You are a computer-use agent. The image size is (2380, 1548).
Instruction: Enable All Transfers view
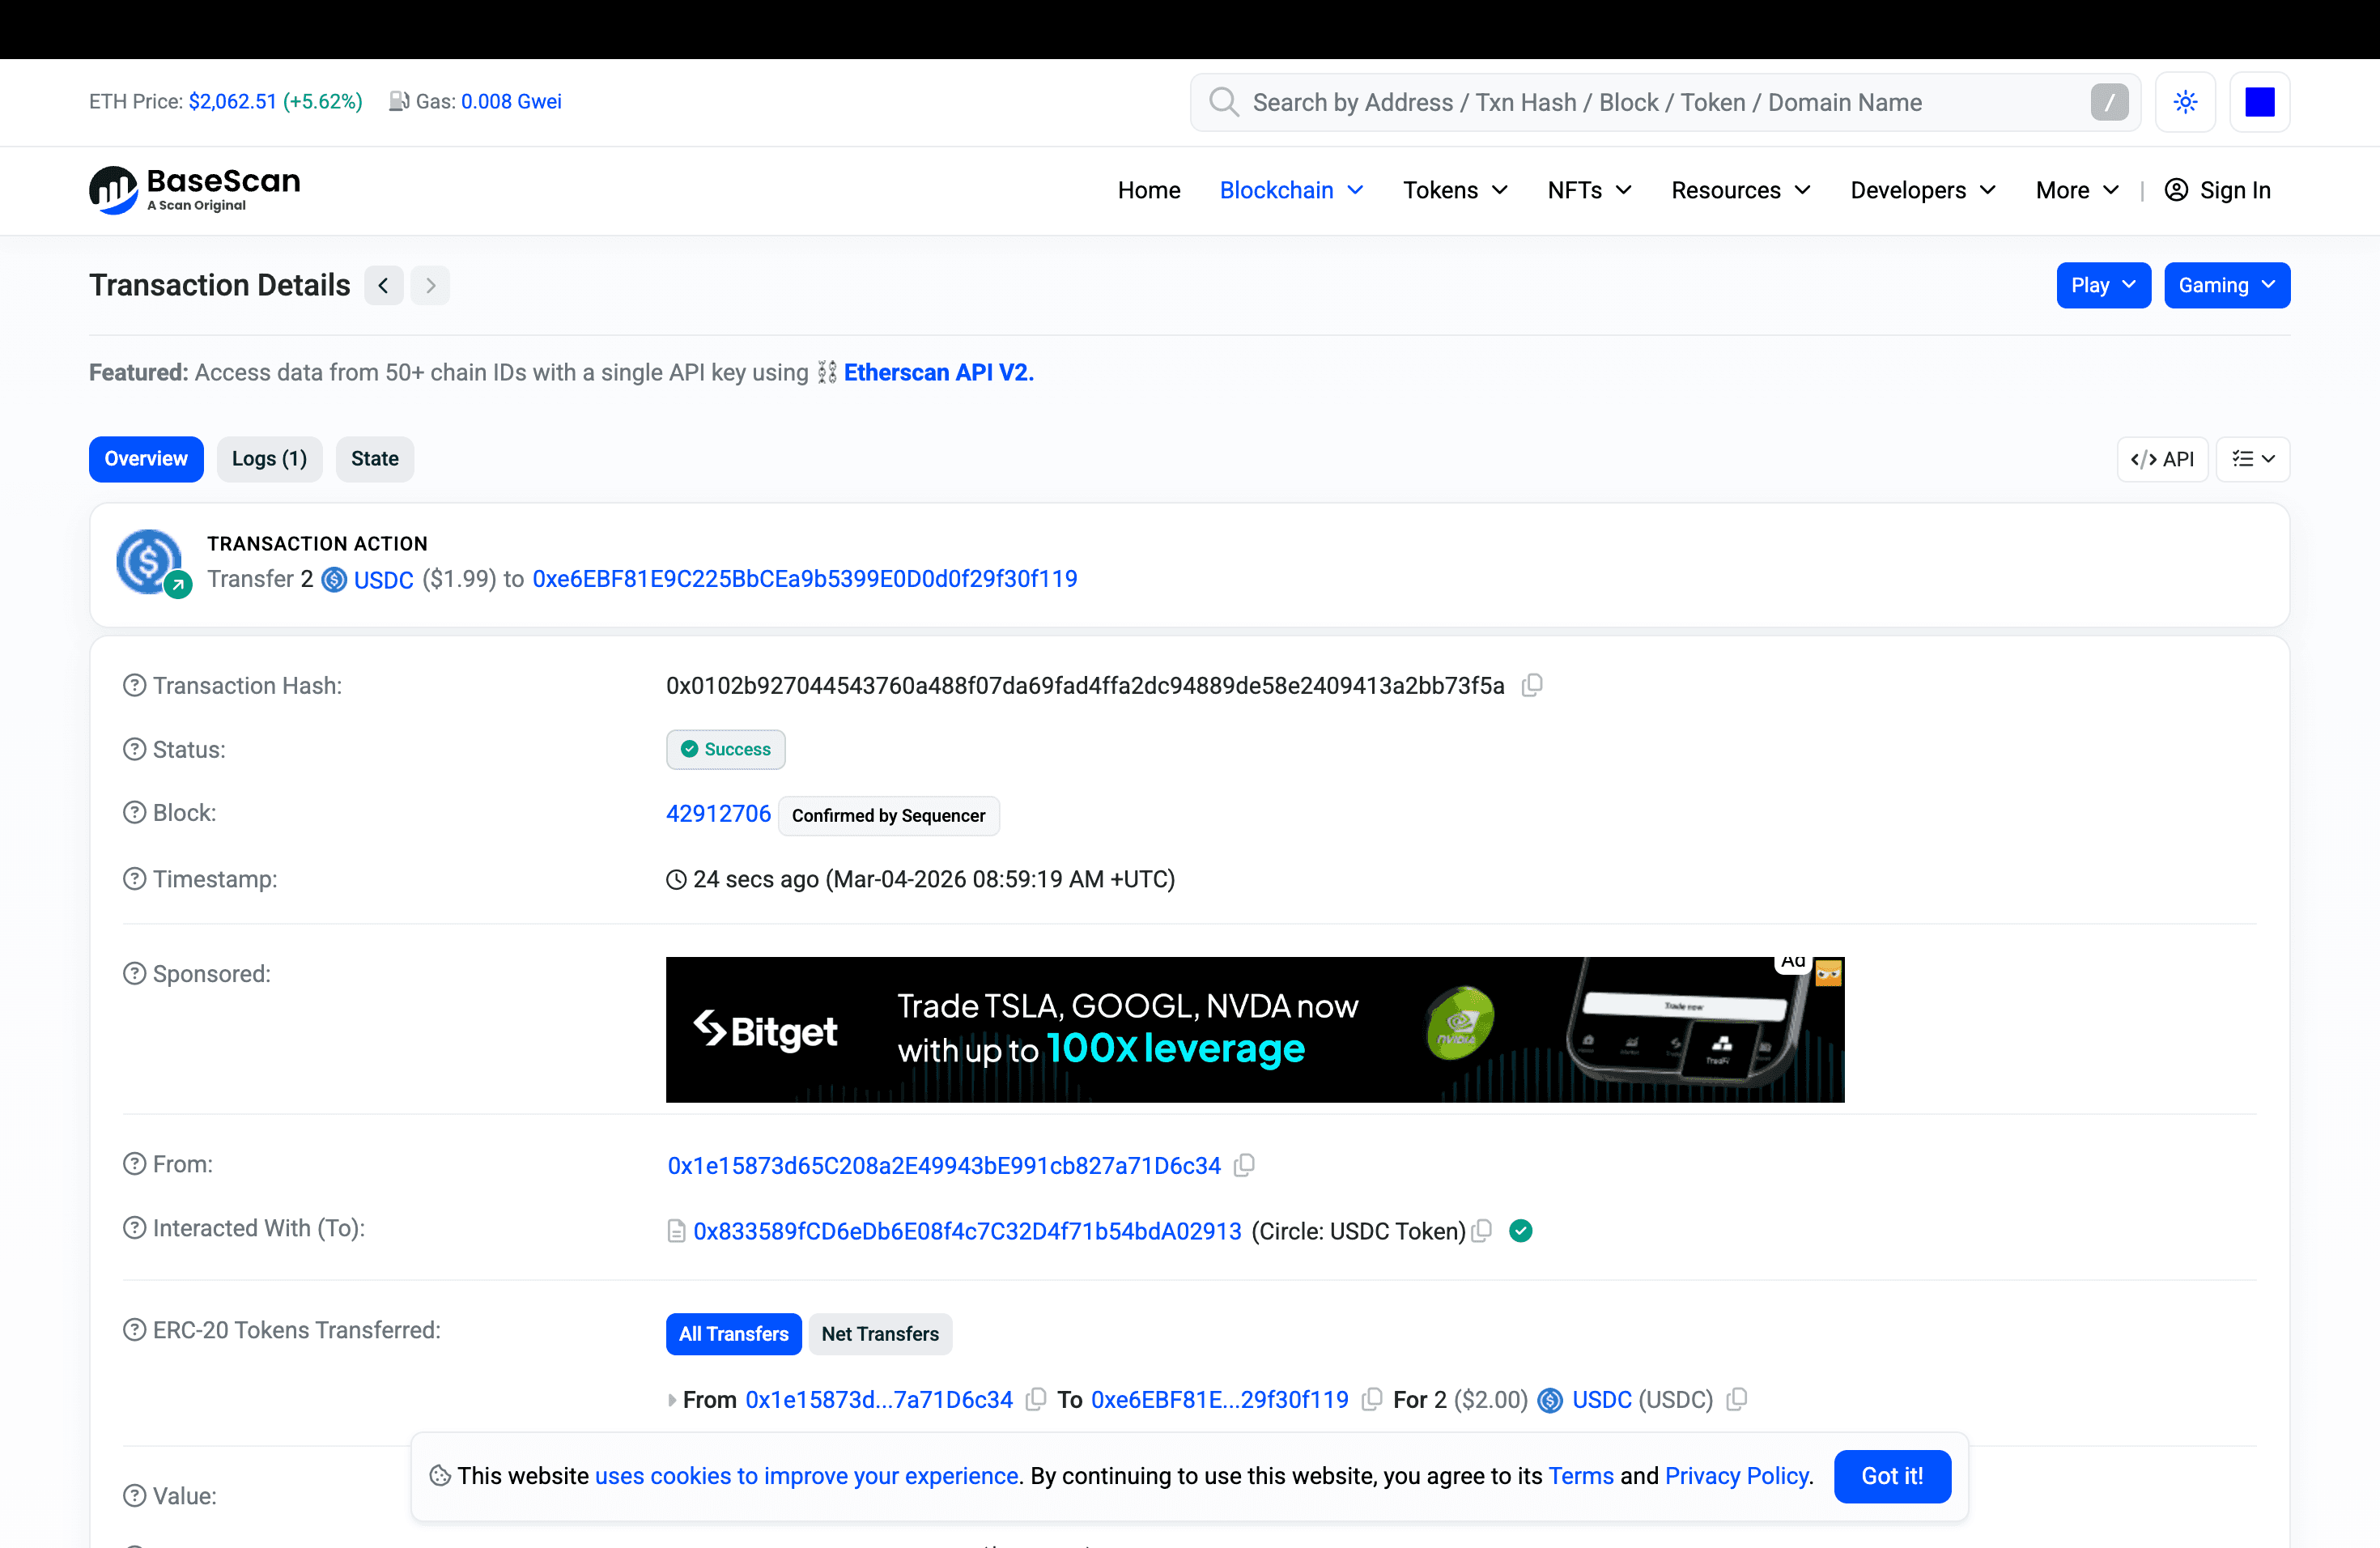pyautogui.click(x=733, y=1334)
